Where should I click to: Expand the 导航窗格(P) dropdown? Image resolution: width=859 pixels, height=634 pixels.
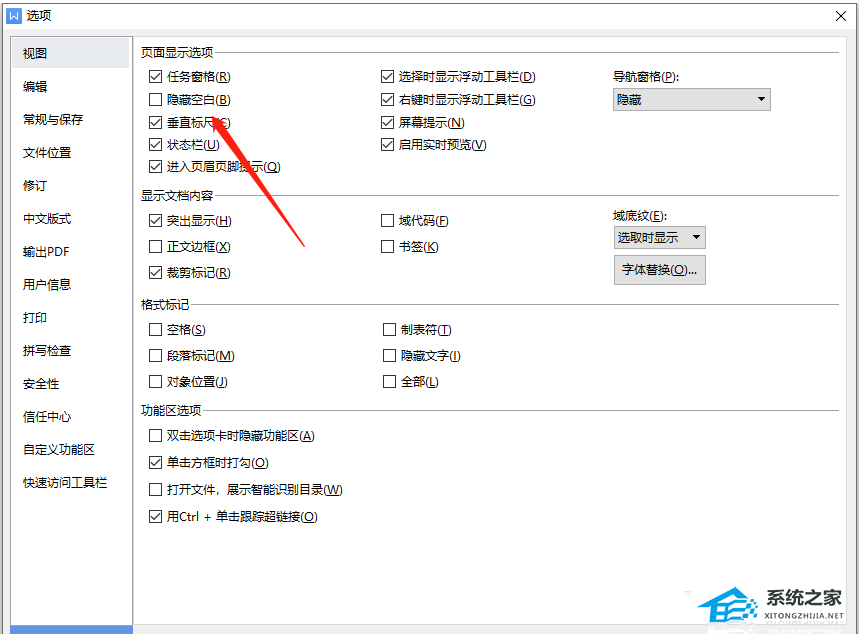691,100
